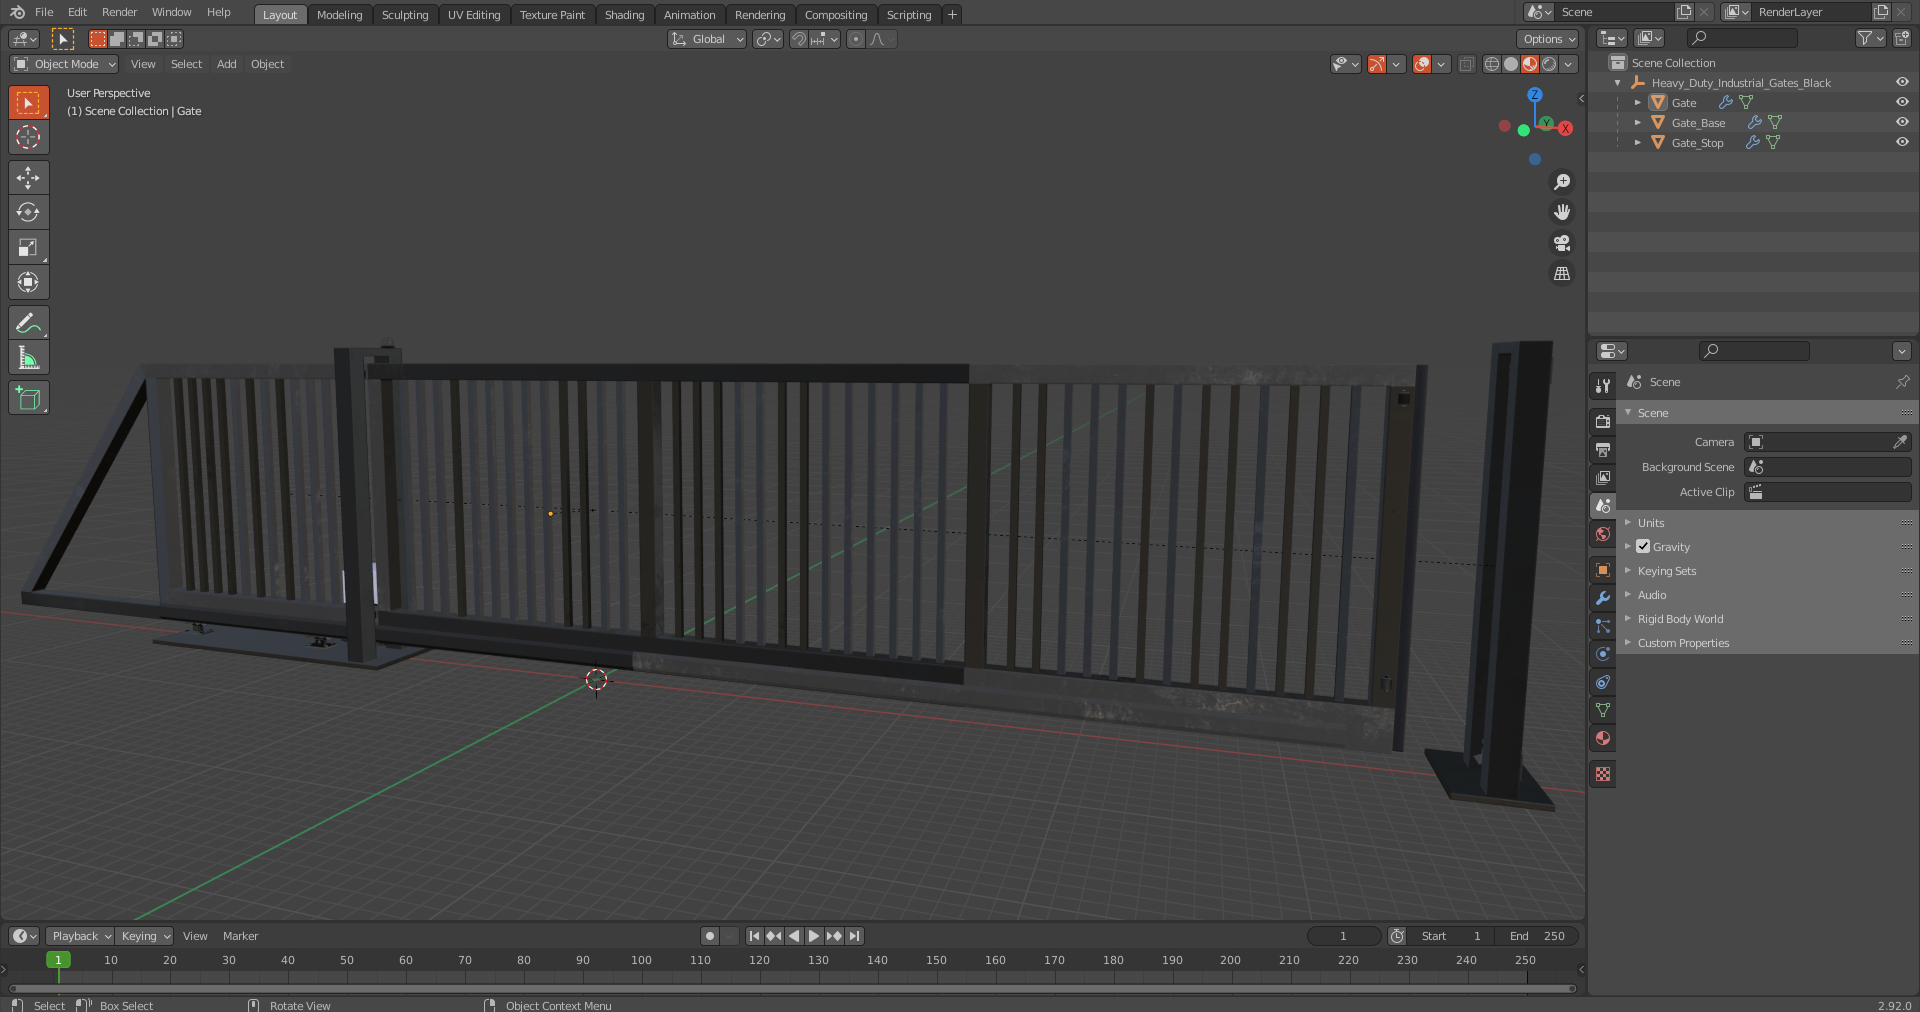Click the zoom view magnifier icon
Viewport: 1920px width, 1012px height.
pos(1561,182)
